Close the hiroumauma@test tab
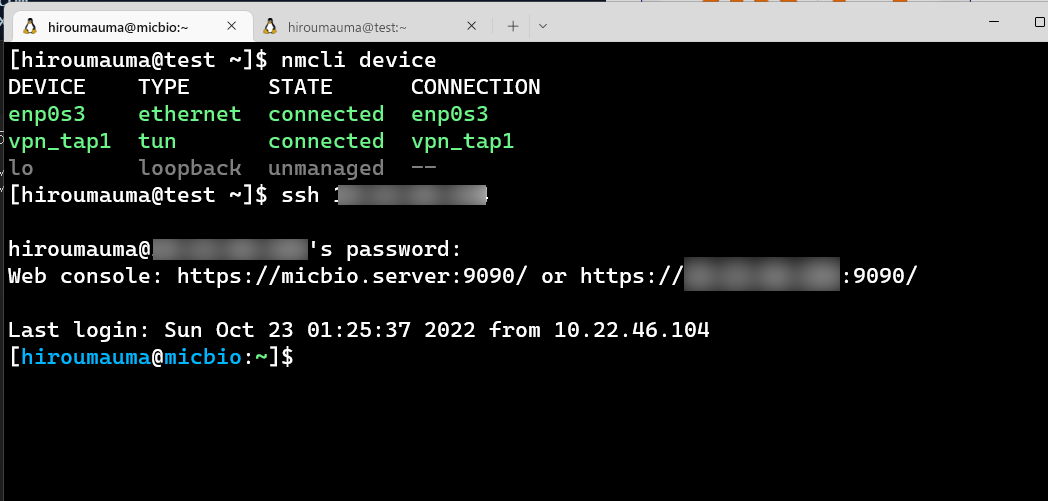The image size is (1048, 501). (x=471, y=26)
